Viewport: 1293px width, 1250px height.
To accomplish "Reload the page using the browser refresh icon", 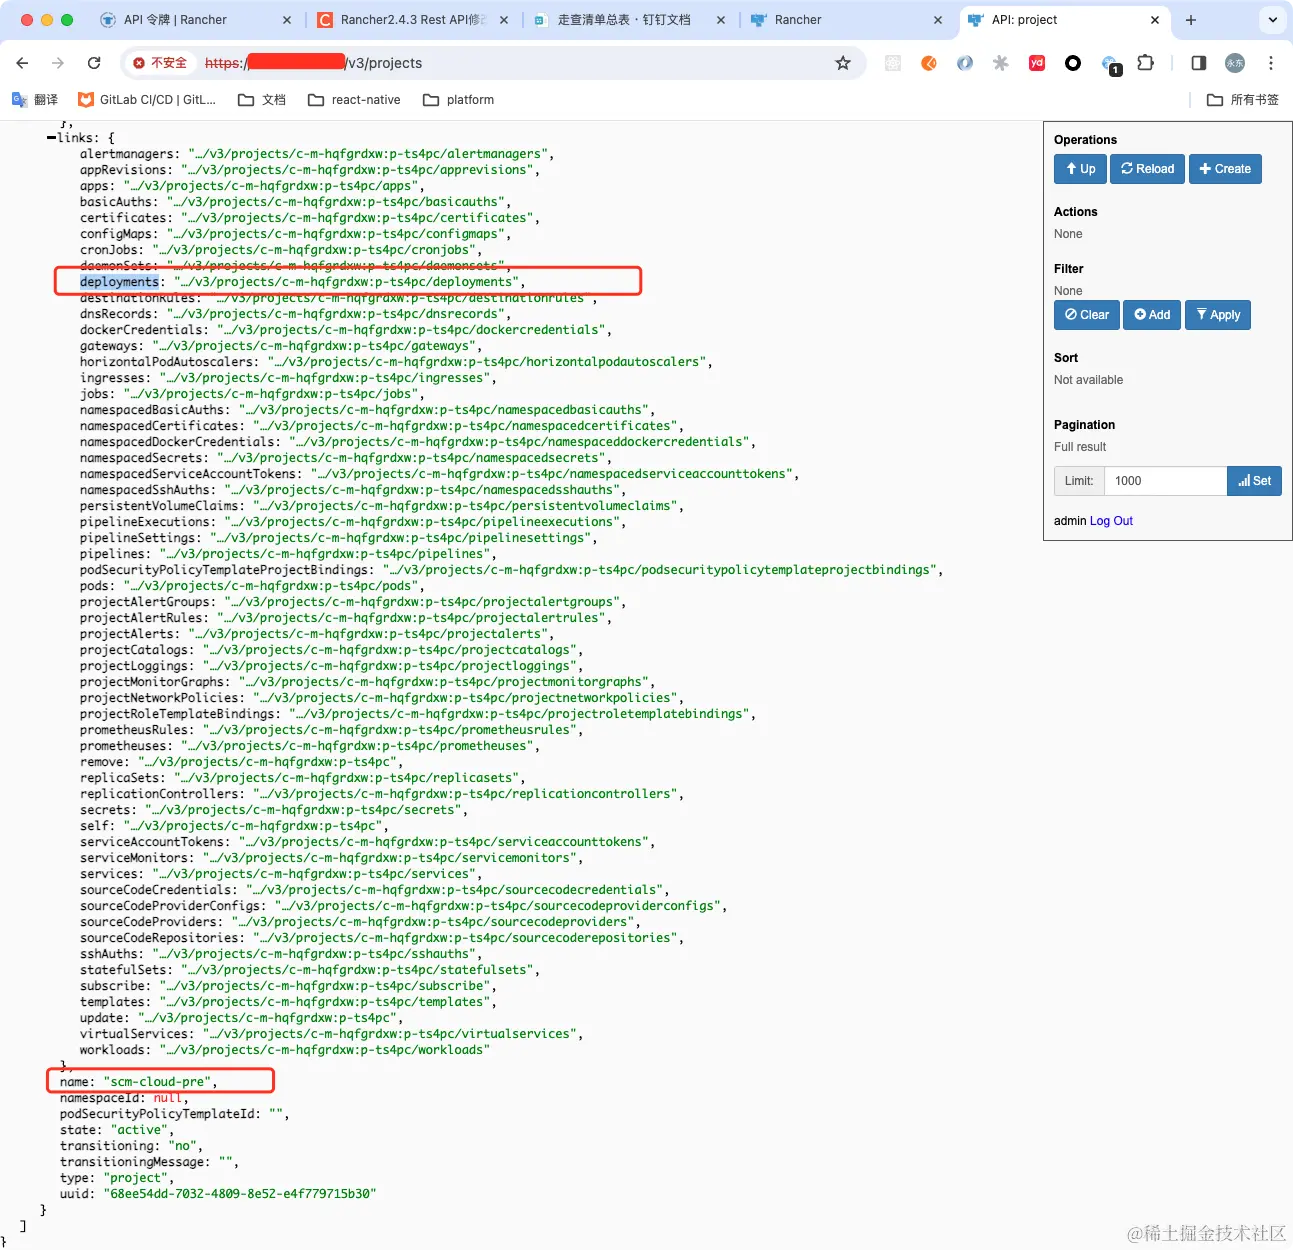I will coord(94,63).
